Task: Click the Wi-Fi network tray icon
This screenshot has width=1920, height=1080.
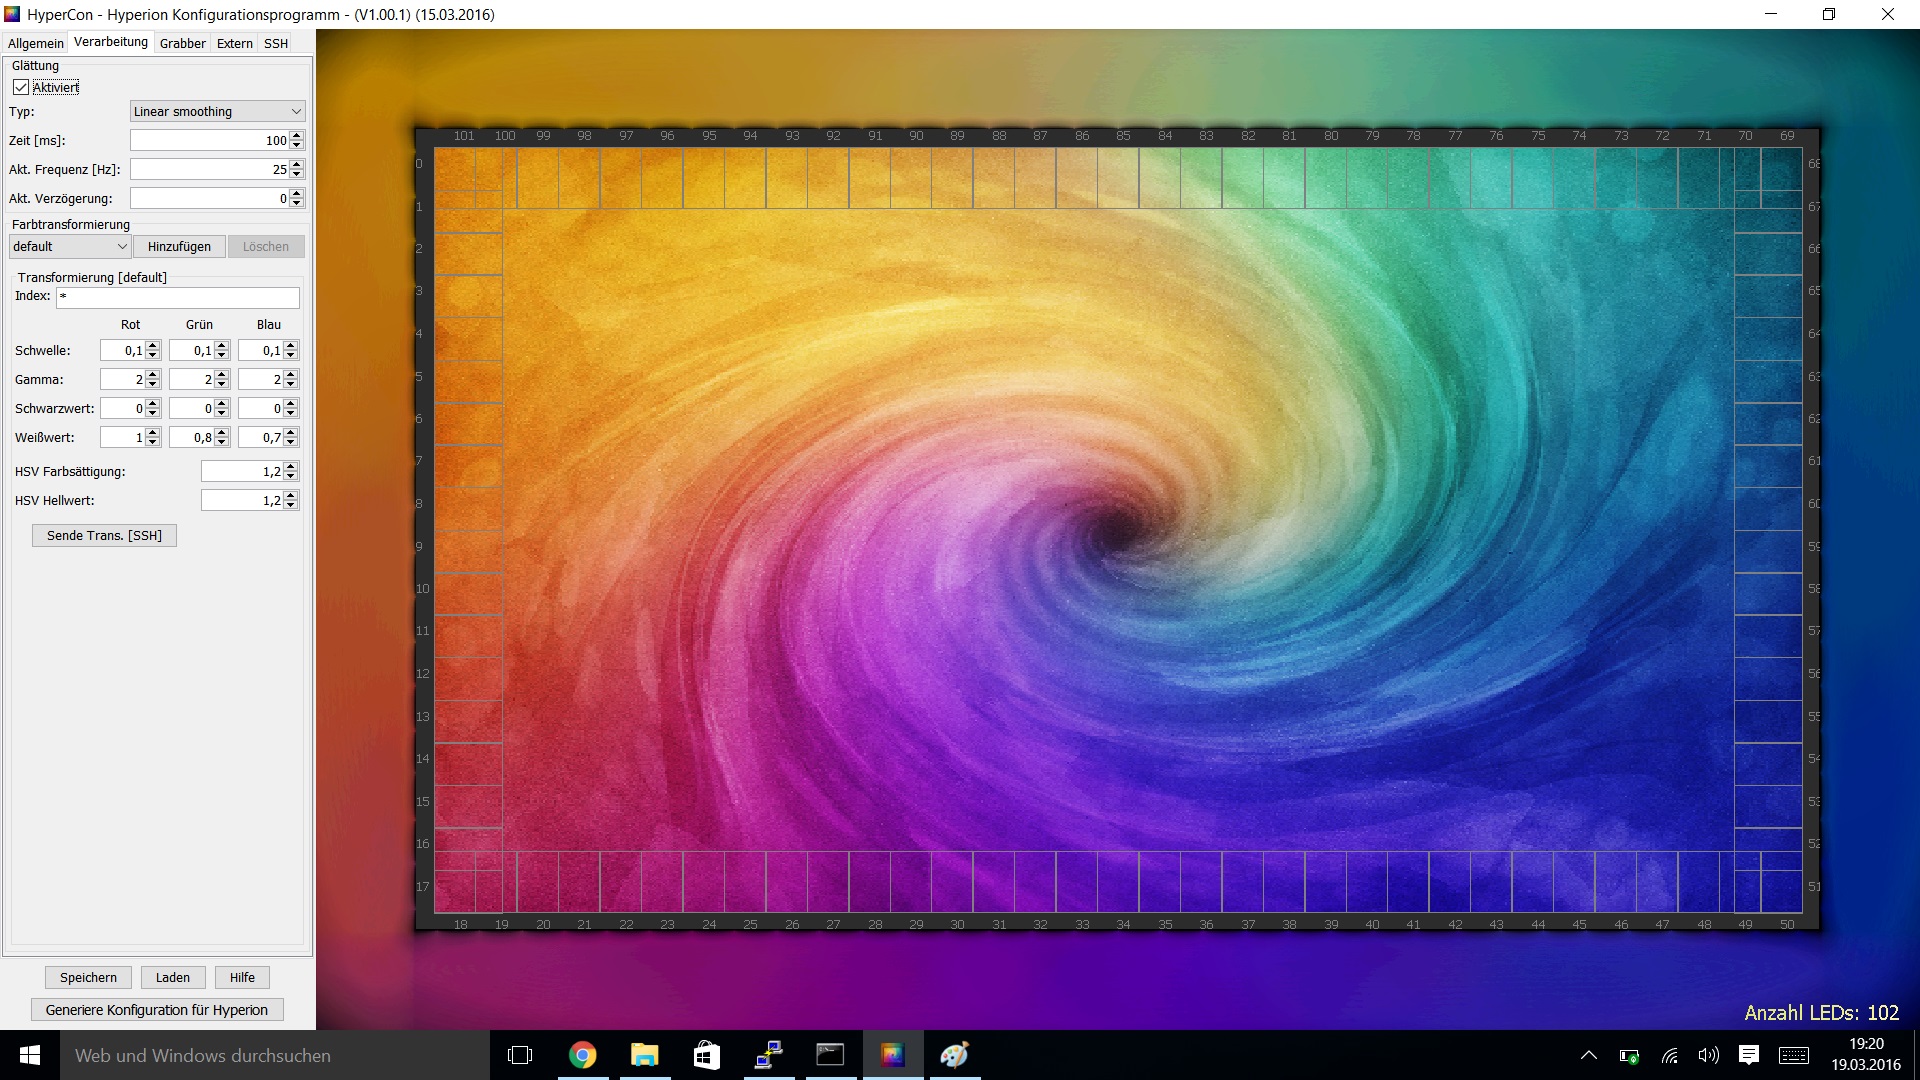Action: [x=1670, y=1055]
